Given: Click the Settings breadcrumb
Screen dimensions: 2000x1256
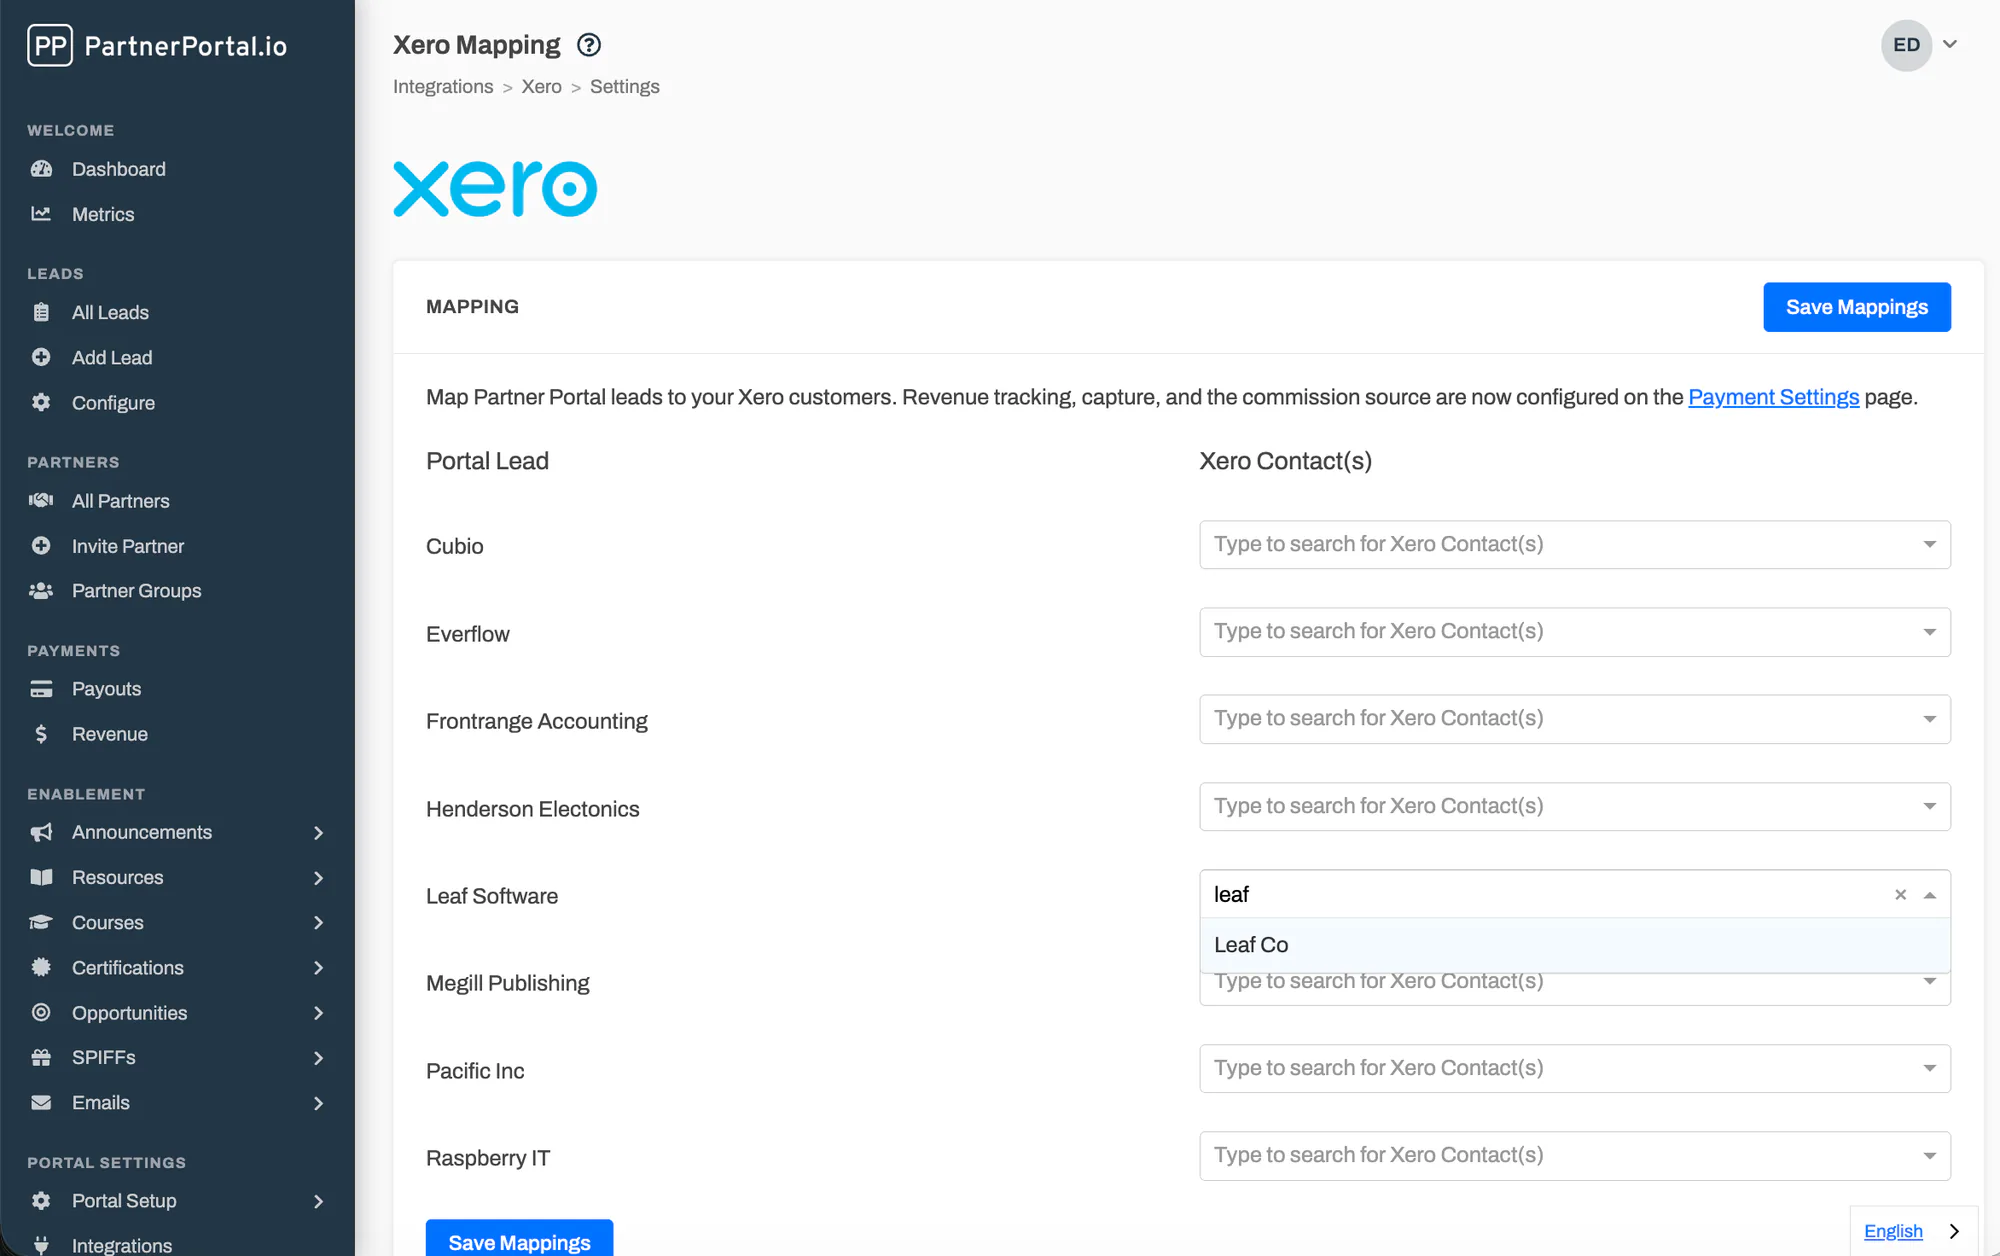Looking at the screenshot, I should tap(624, 87).
